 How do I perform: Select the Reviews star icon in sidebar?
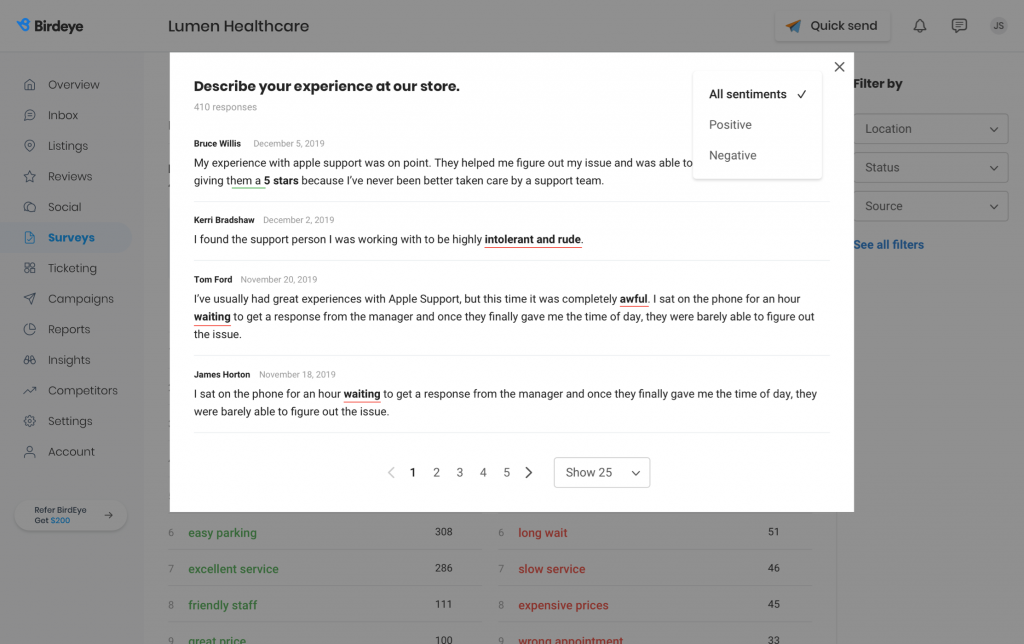tap(31, 176)
